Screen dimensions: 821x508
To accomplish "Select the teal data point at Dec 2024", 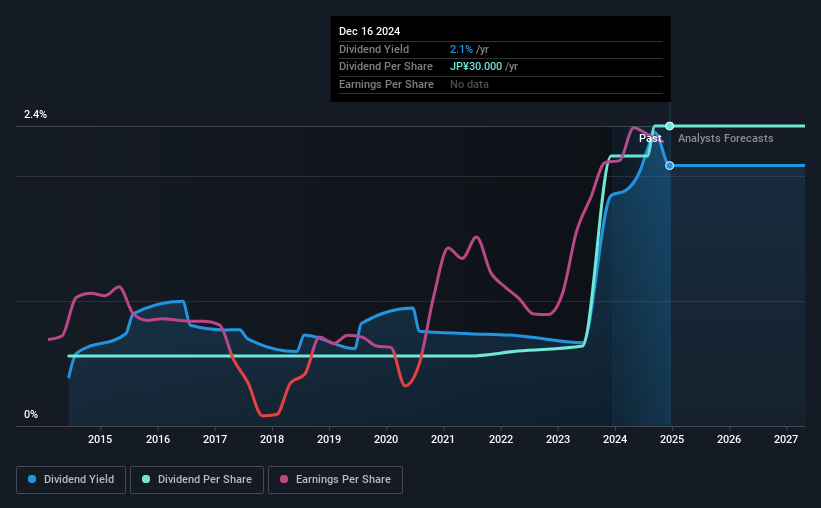I will coord(670,126).
